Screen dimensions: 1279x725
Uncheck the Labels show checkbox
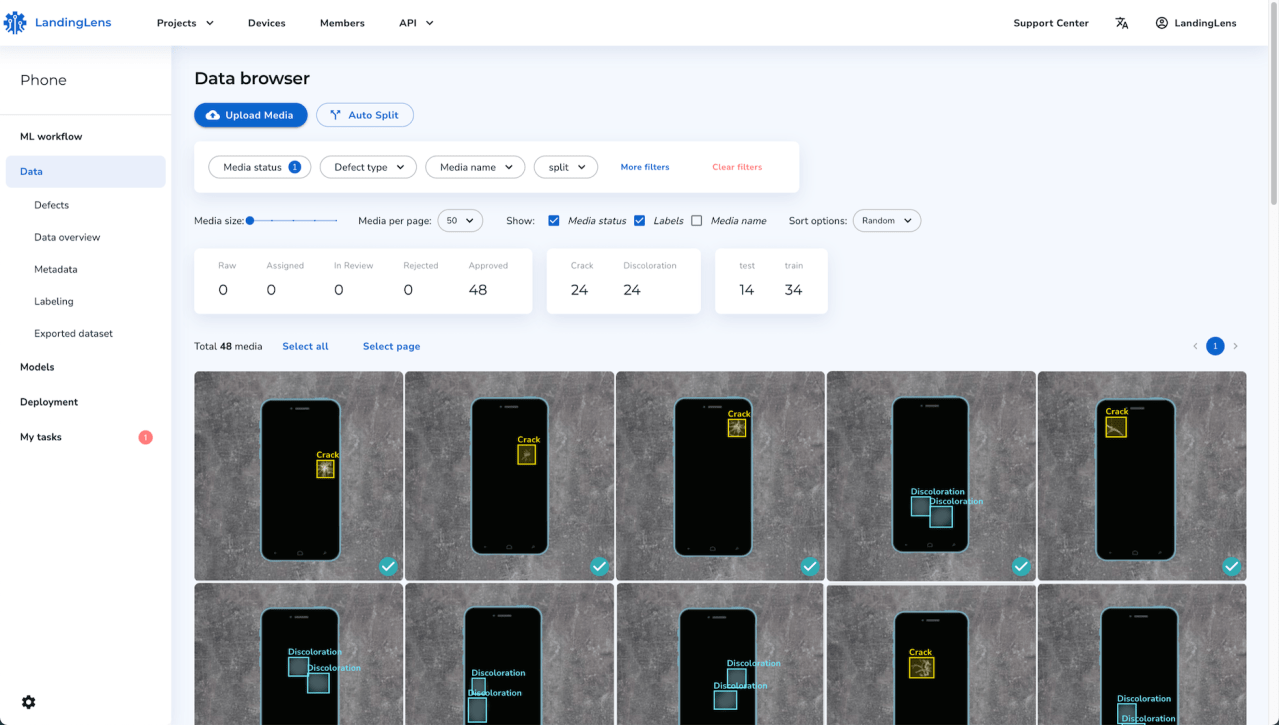pos(639,220)
